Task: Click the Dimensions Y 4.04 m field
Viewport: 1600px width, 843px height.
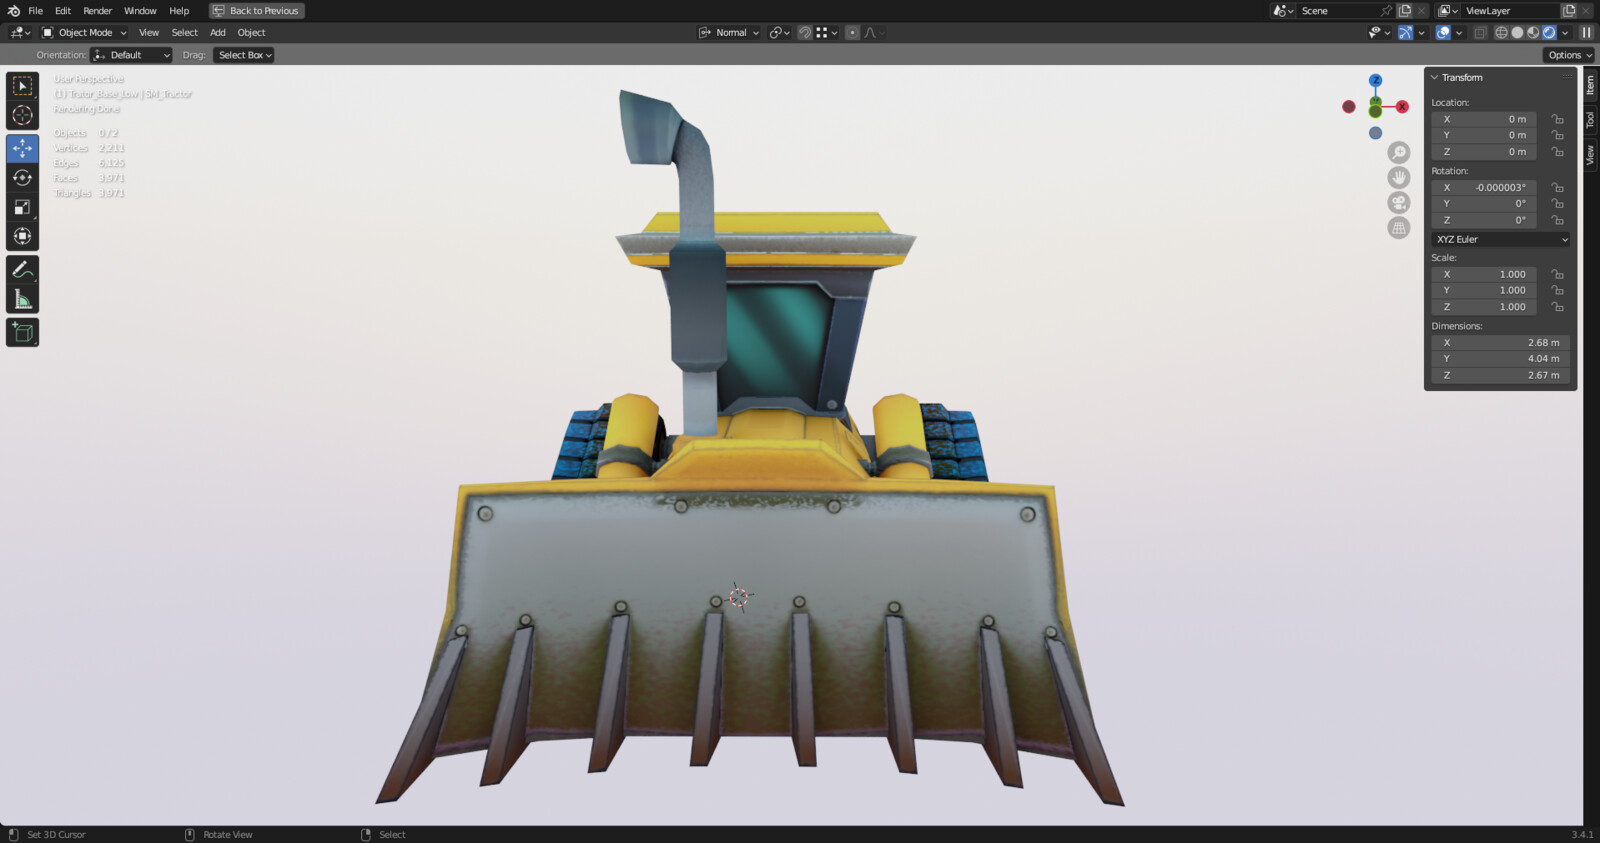Action: (1500, 359)
